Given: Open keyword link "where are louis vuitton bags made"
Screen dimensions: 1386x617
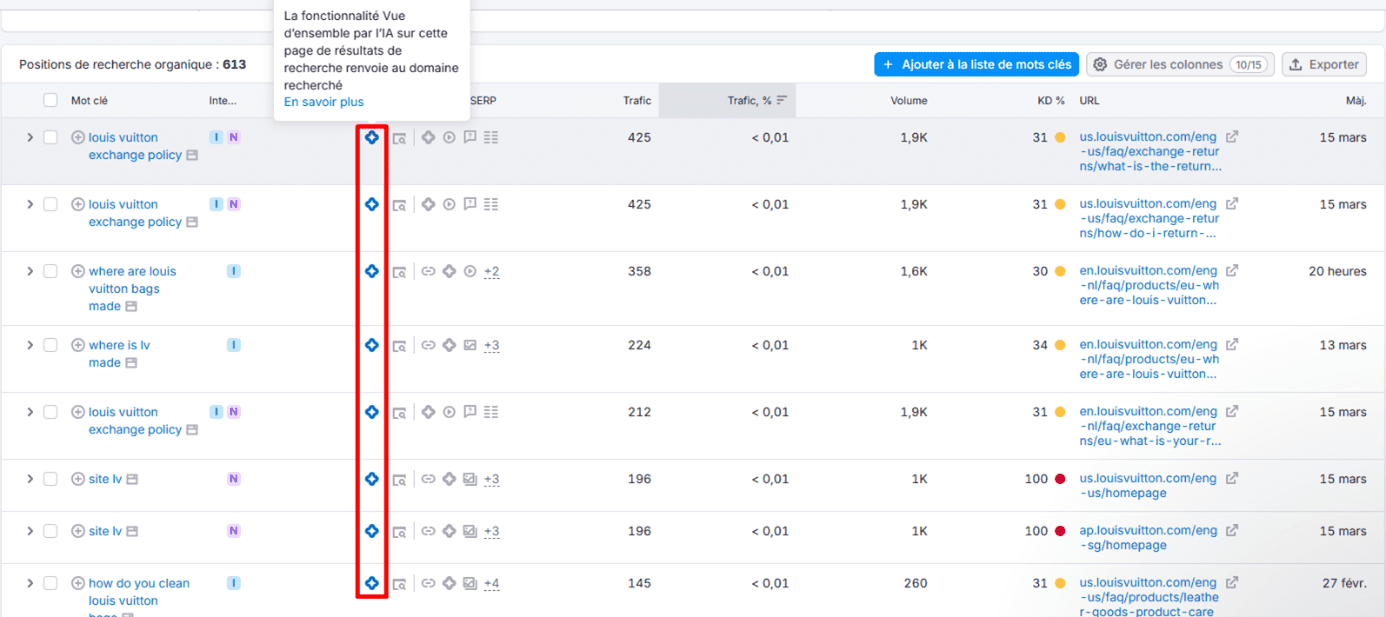Looking at the screenshot, I should [130, 288].
